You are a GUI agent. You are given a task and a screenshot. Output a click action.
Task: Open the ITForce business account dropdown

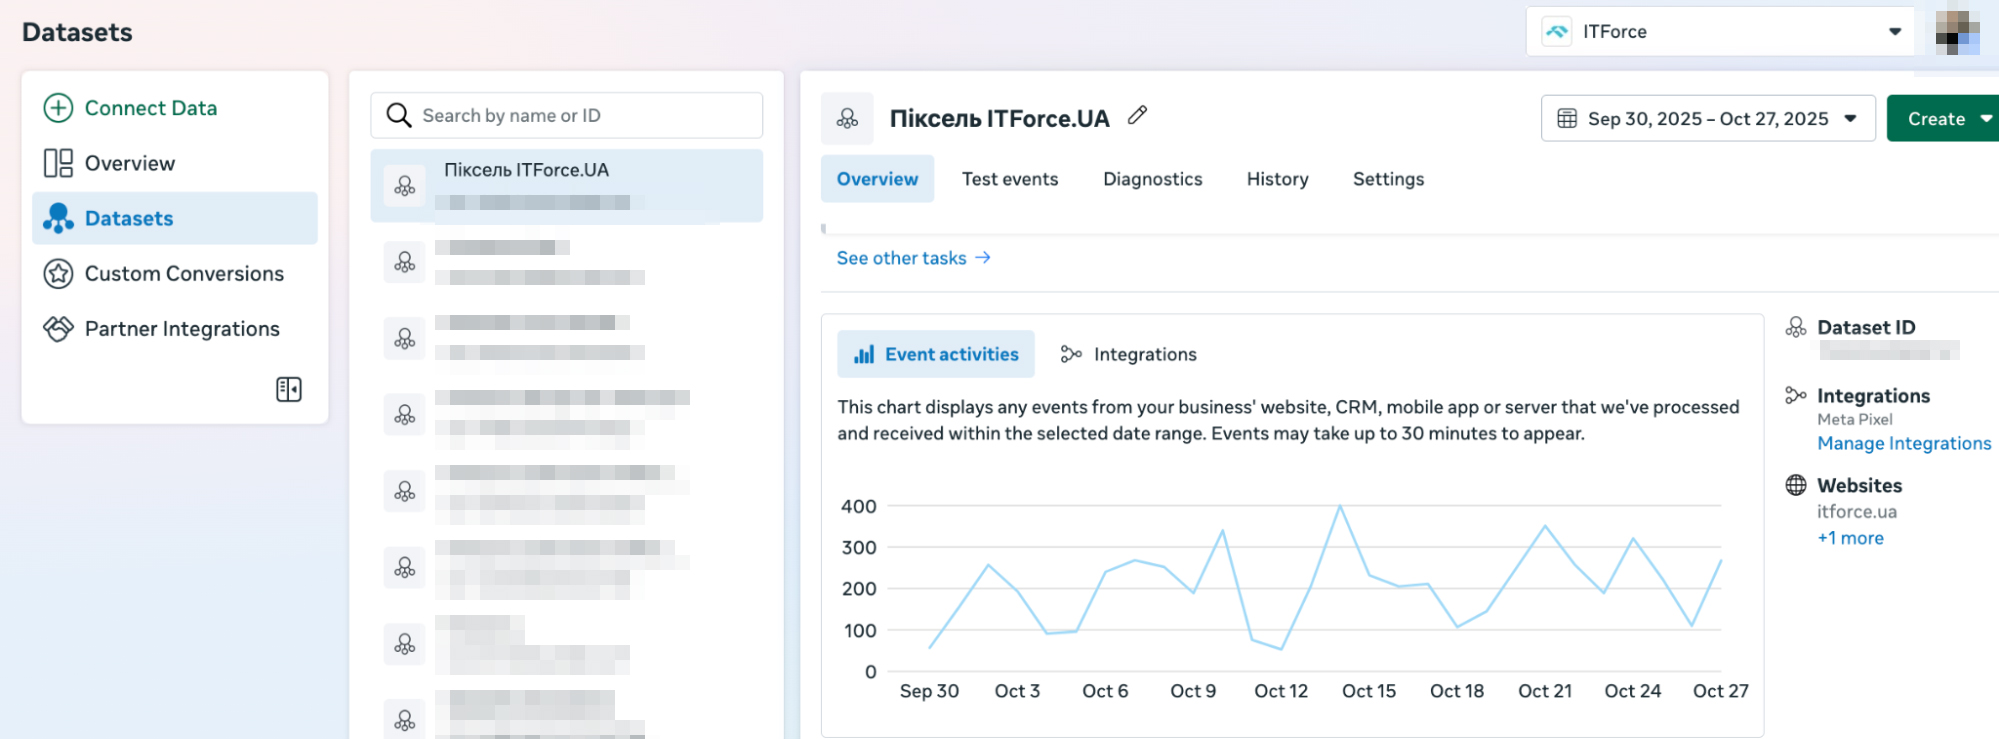click(x=1720, y=32)
